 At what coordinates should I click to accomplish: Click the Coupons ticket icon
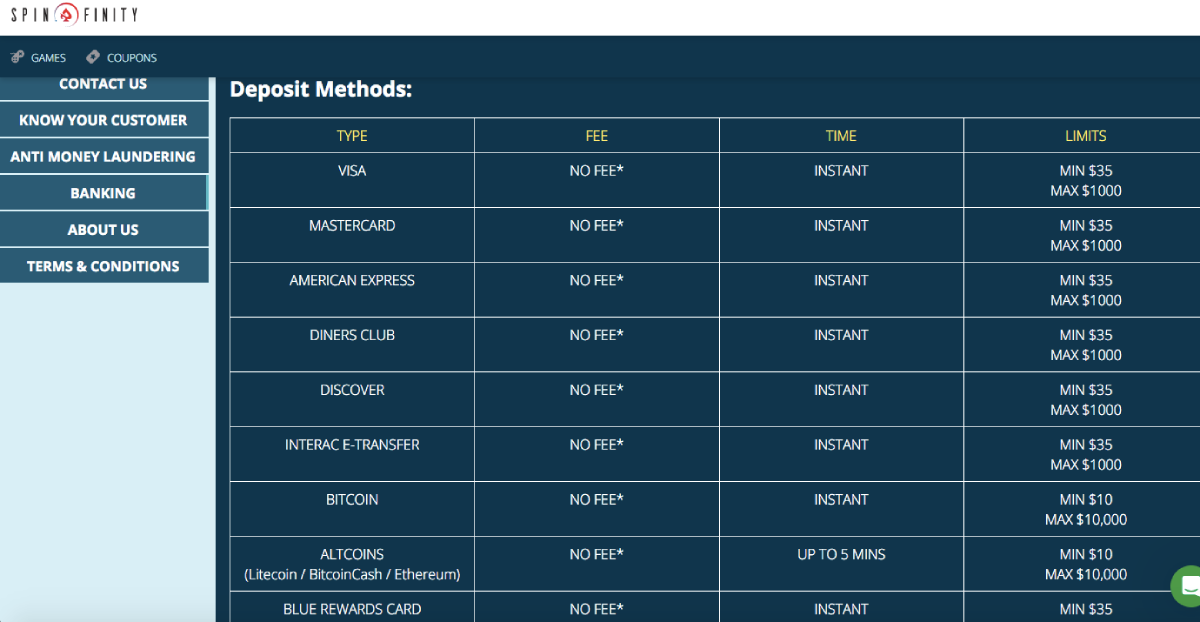coord(93,57)
